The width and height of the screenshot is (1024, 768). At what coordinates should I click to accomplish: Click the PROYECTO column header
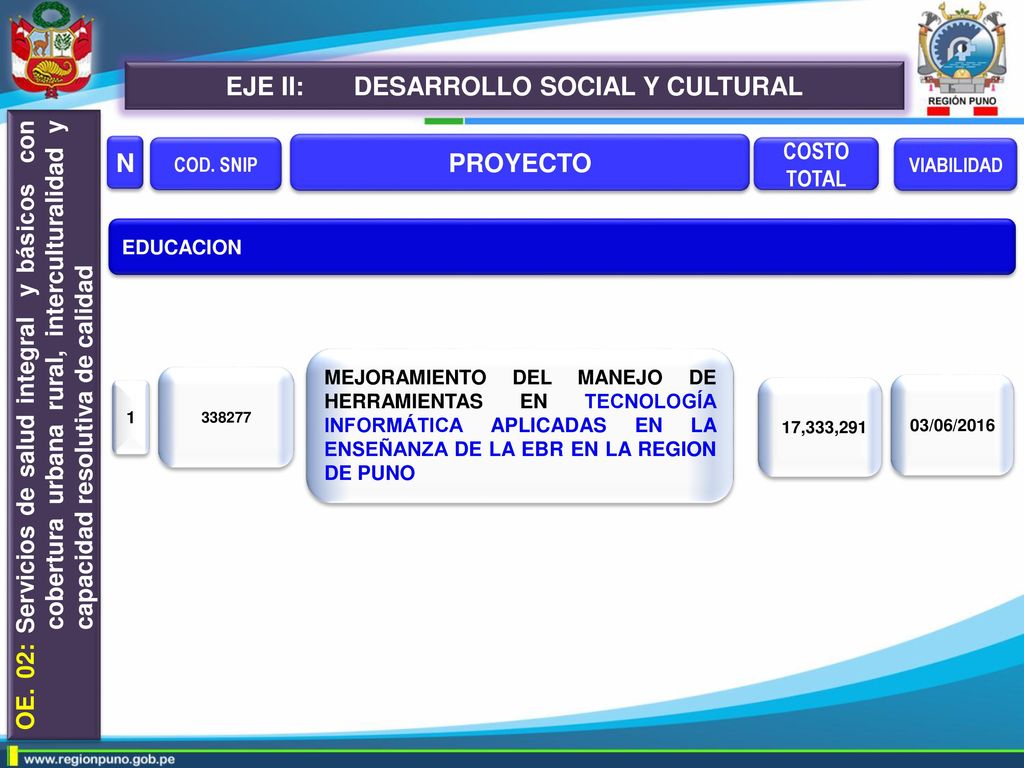(520, 163)
